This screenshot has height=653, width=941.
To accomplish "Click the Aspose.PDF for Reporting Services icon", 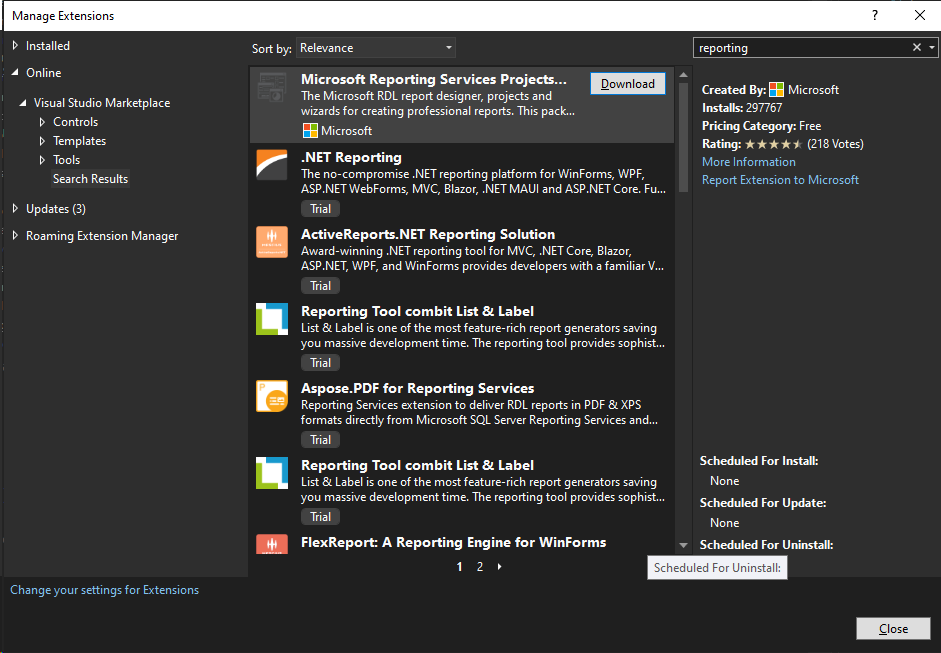I will (x=272, y=396).
